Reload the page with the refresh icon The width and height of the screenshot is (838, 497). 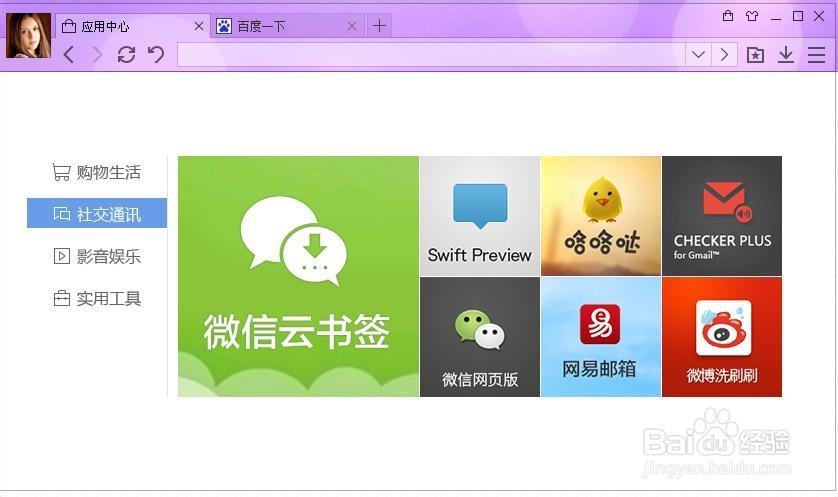[x=126, y=55]
